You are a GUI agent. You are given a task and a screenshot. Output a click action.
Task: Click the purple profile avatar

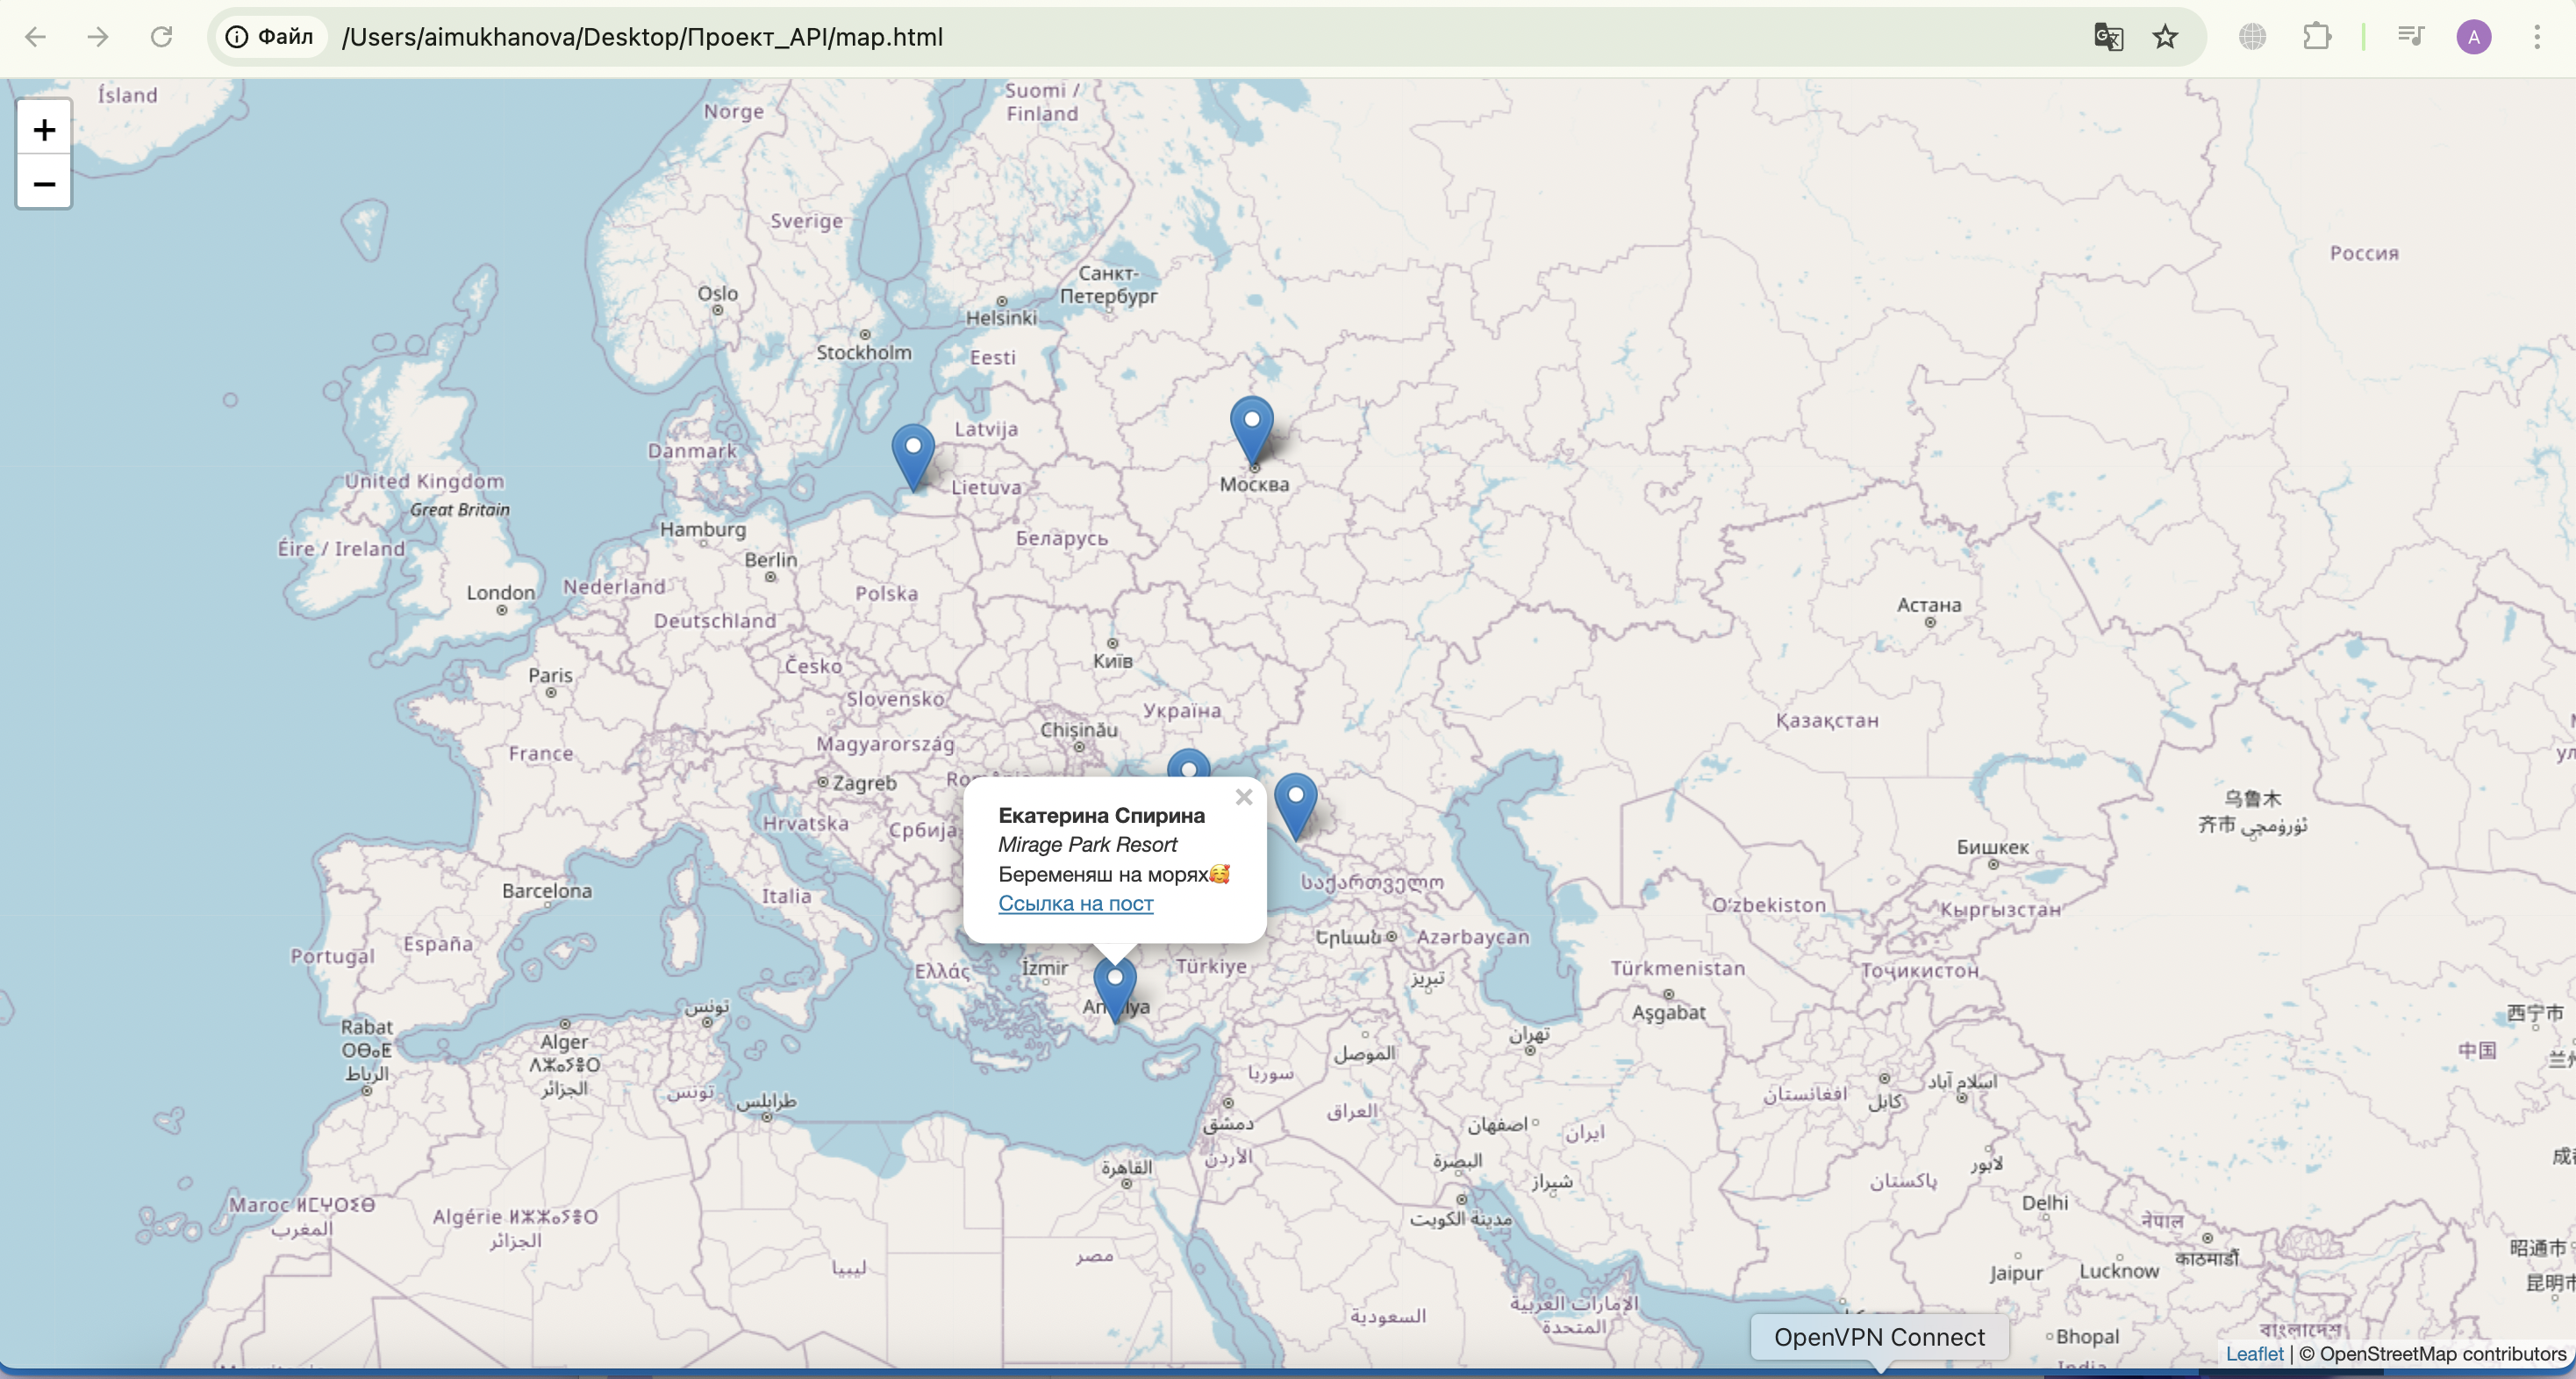pyautogui.click(x=2473, y=37)
